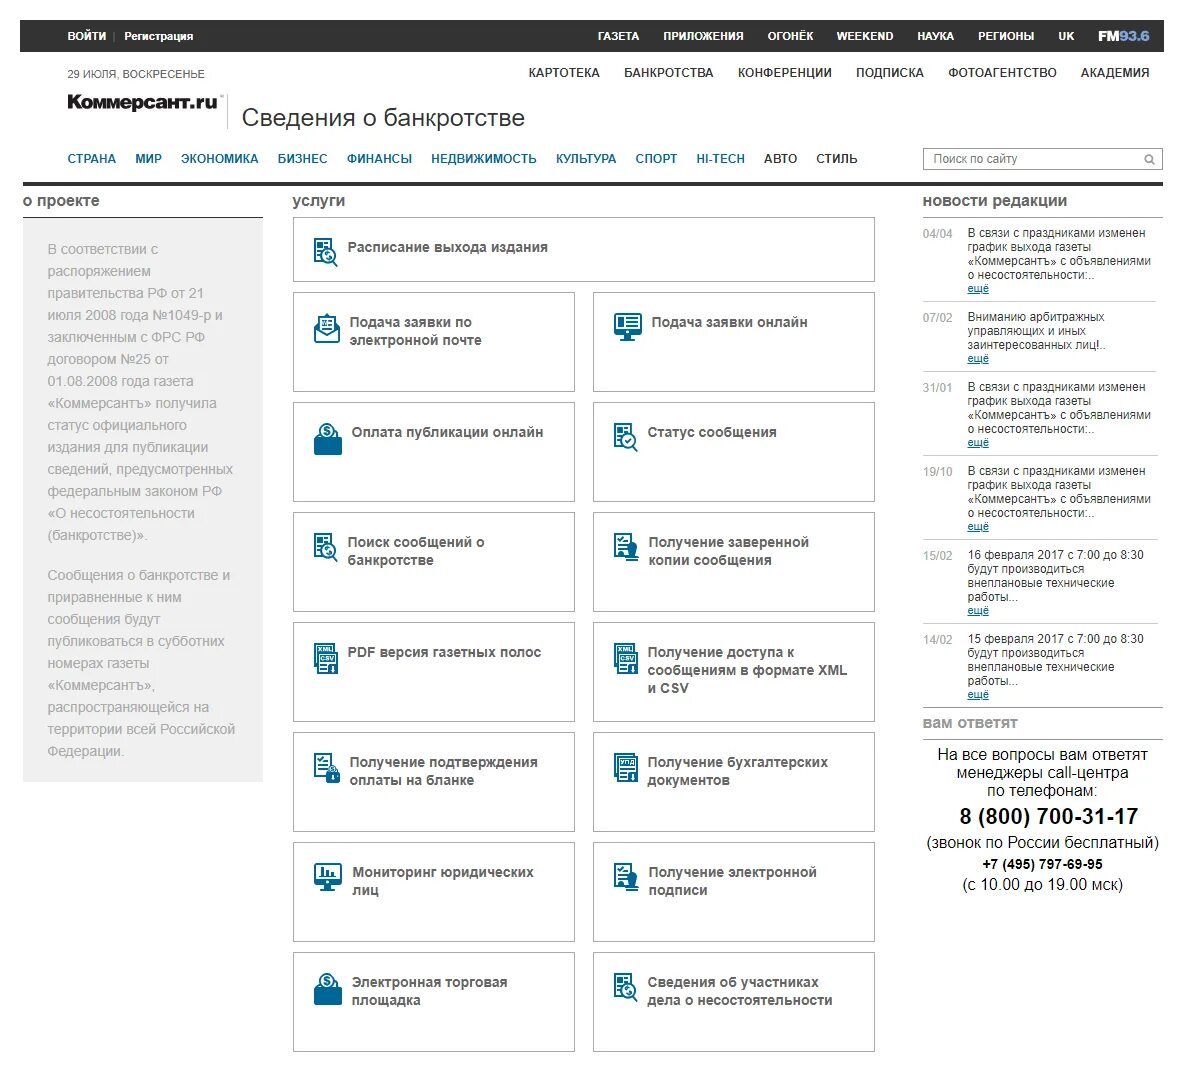Go to the АКАДЕМИЯ section
The image size is (1184, 1073).
[x=1115, y=72]
